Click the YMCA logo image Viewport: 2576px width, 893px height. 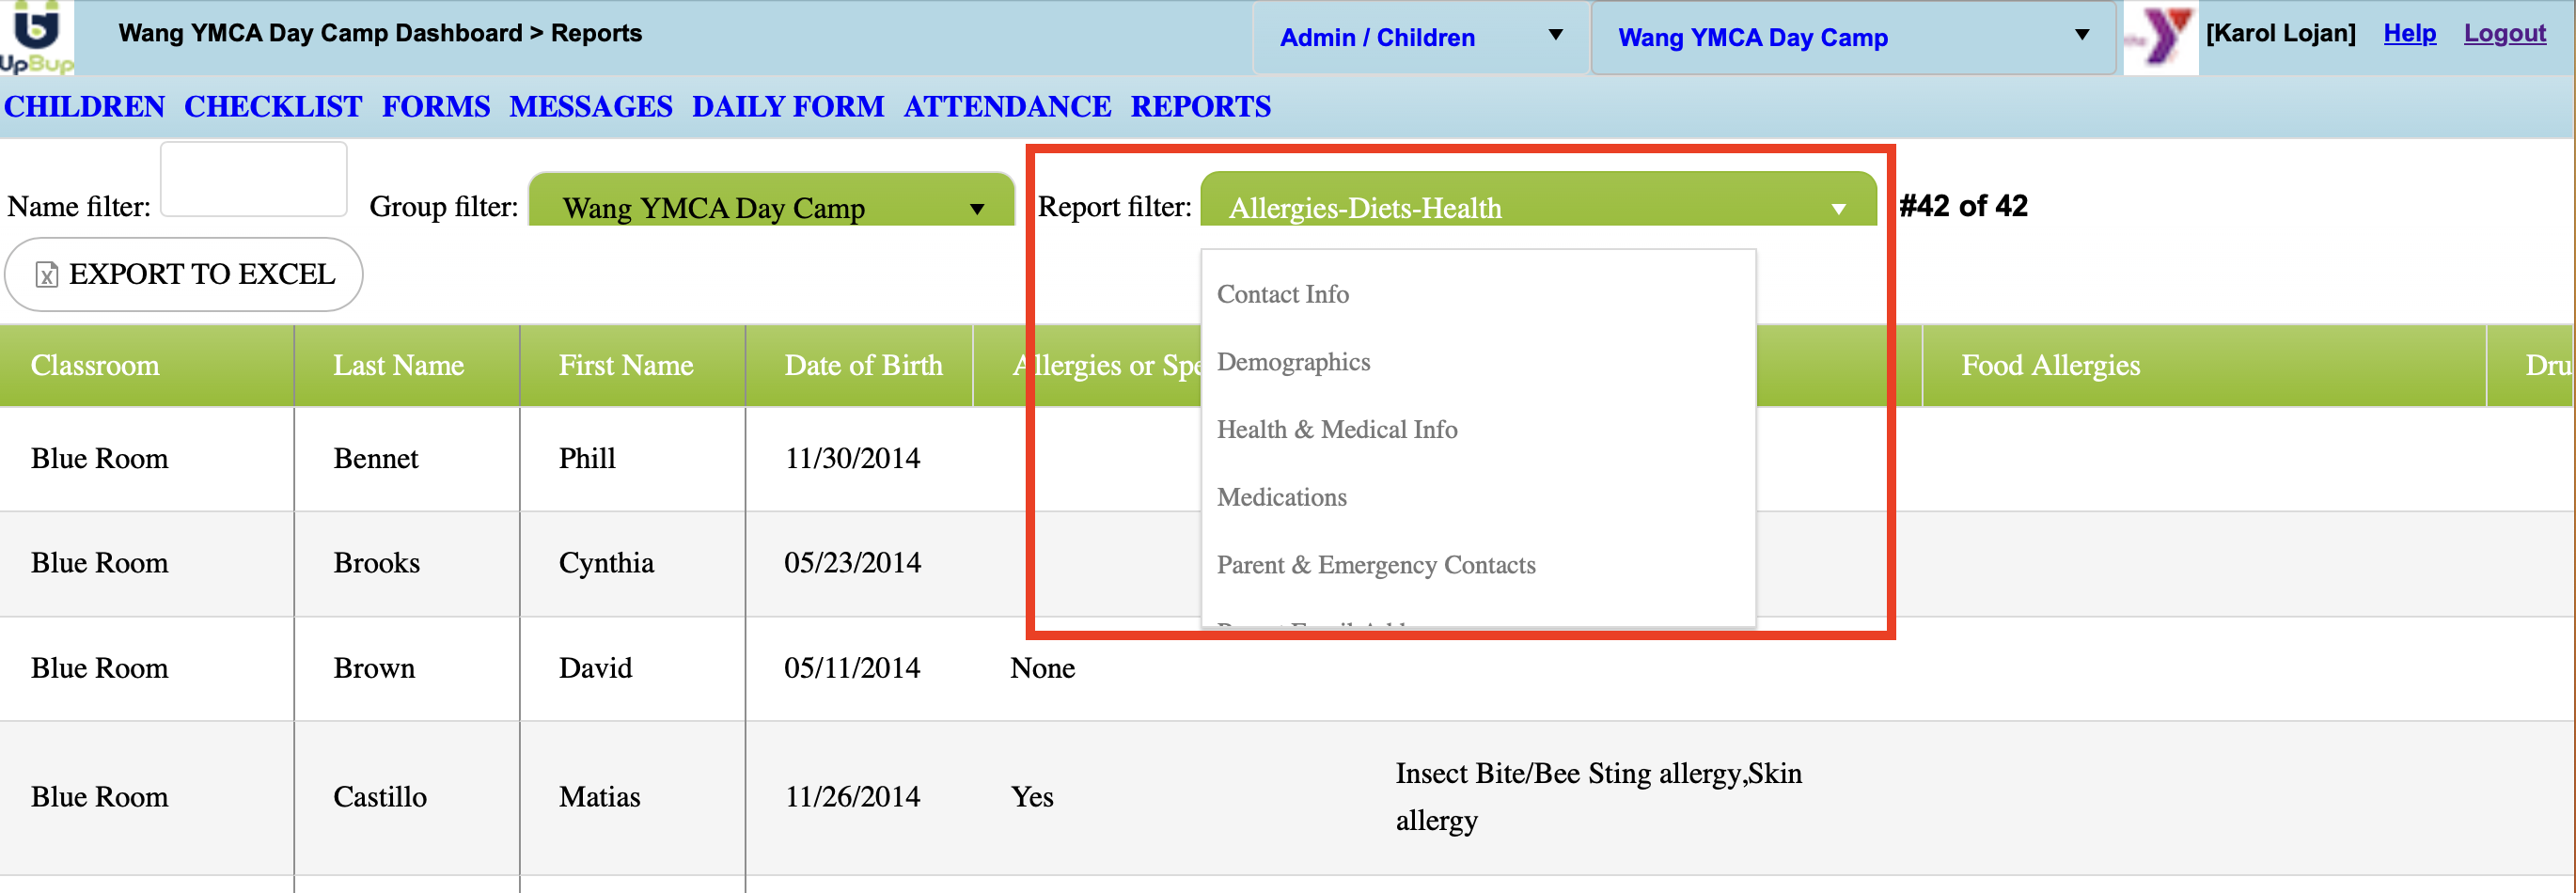[2160, 38]
